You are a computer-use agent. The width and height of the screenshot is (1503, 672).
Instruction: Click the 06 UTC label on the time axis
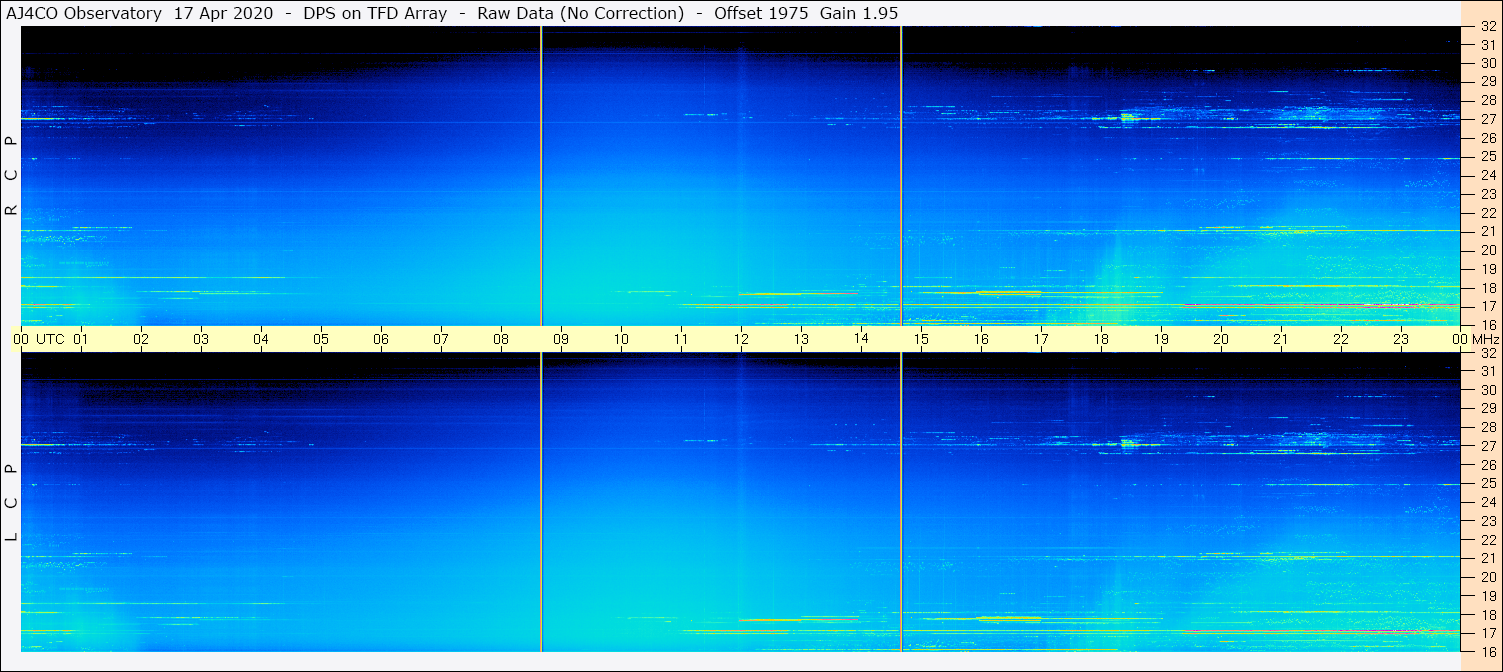[x=381, y=339]
